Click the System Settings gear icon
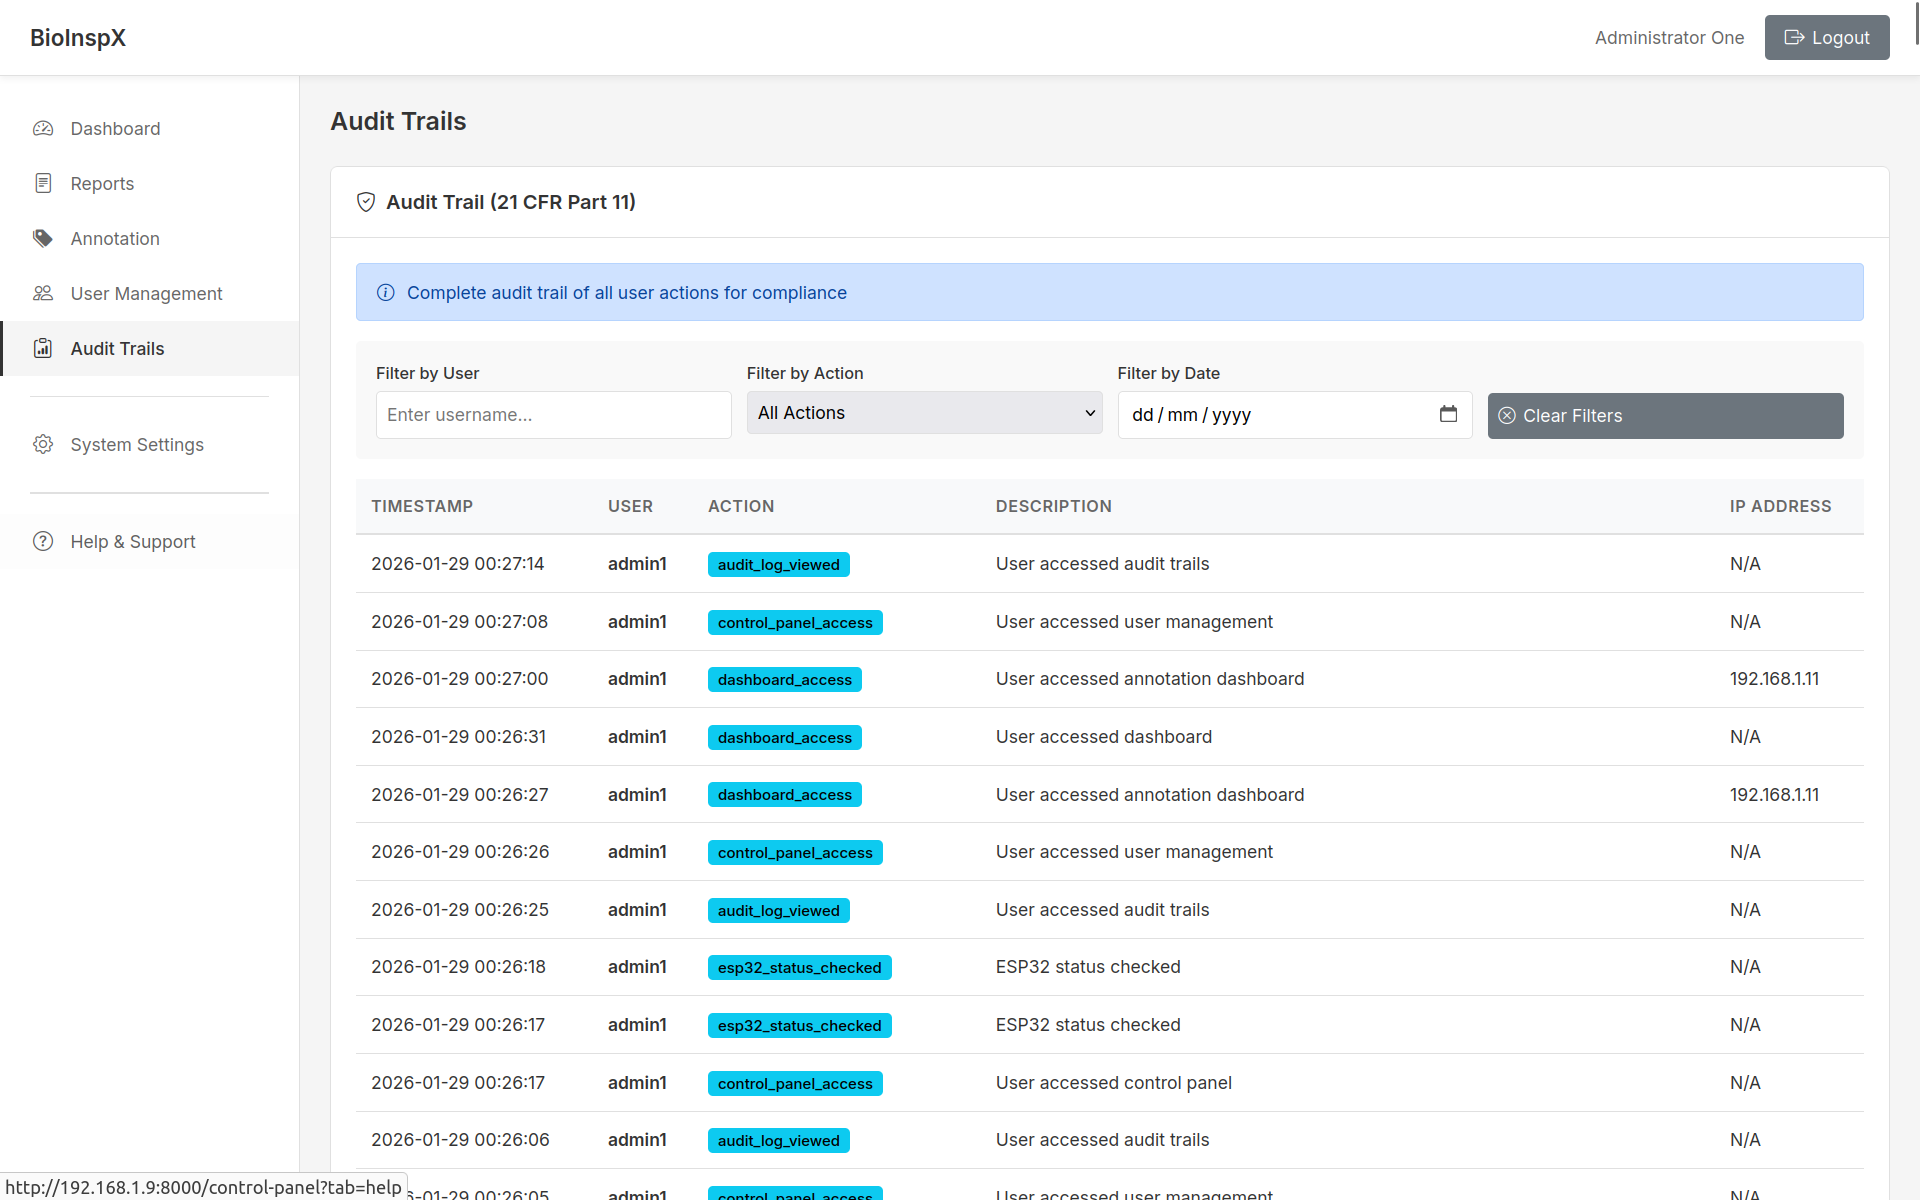Image resolution: width=1920 pixels, height=1200 pixels. [43, 444]
